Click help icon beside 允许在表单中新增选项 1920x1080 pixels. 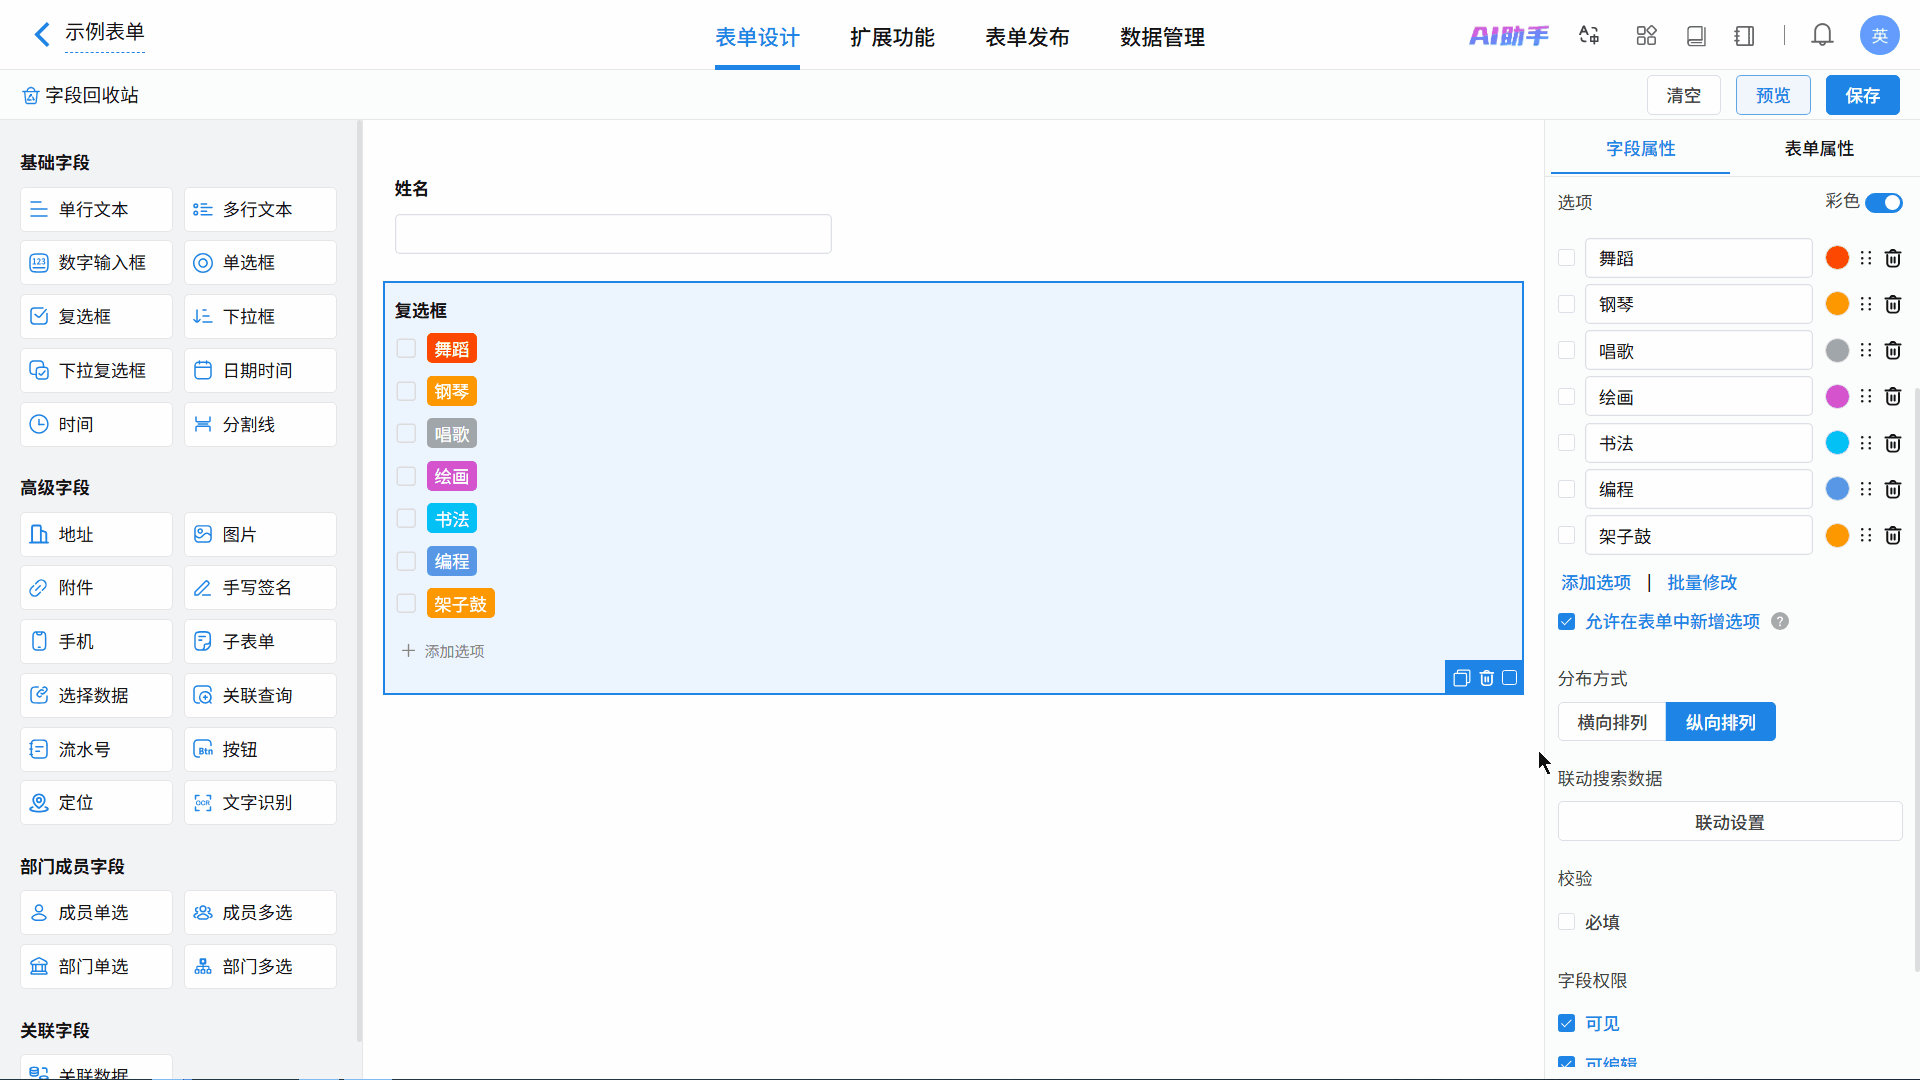pos(1780,621)
